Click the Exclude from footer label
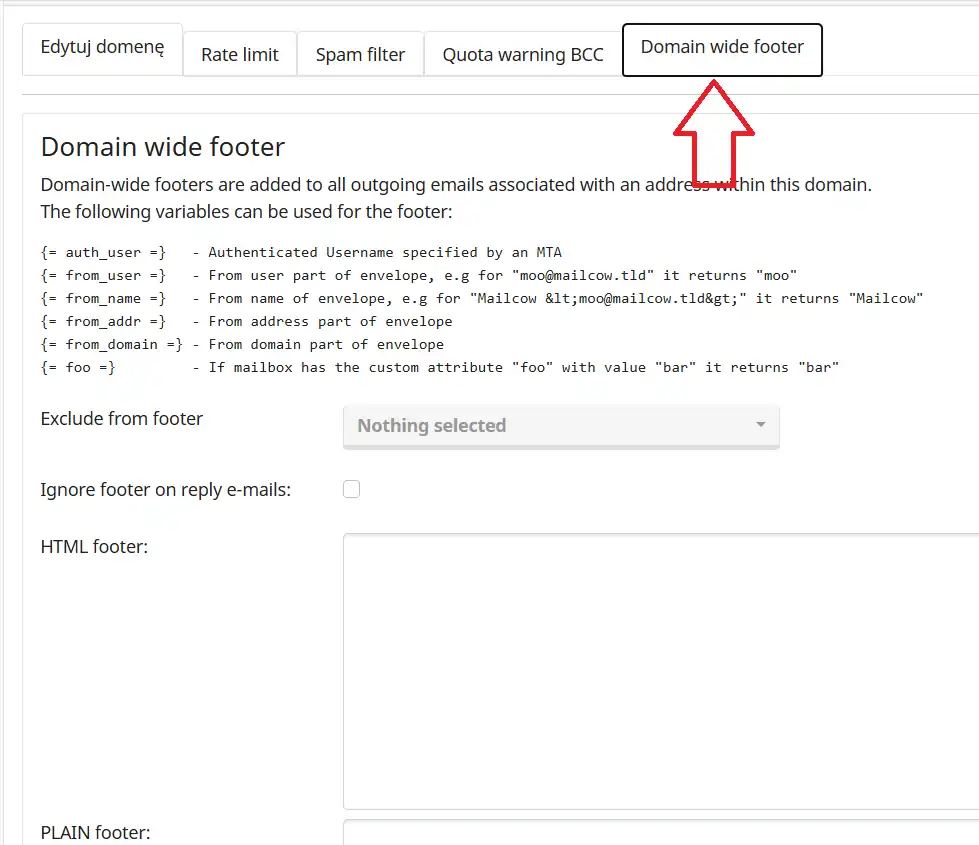 click(x=122, y=418)
